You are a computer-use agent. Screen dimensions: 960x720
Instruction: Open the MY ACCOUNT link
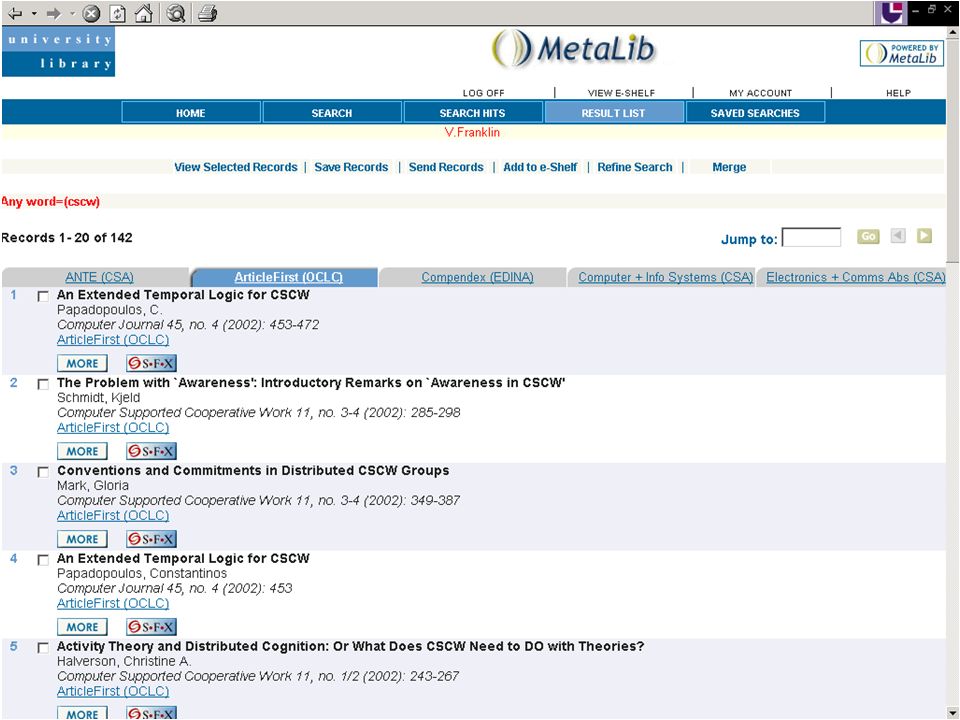click(x=760, y=93)
